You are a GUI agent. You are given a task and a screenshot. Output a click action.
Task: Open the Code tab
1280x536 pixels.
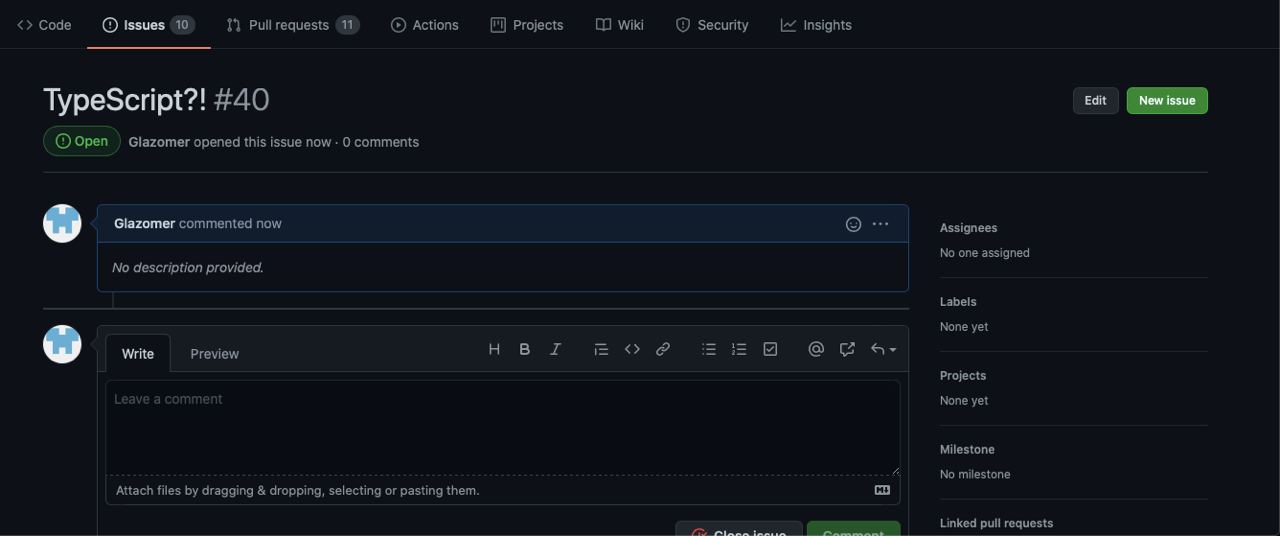[44, 25]
